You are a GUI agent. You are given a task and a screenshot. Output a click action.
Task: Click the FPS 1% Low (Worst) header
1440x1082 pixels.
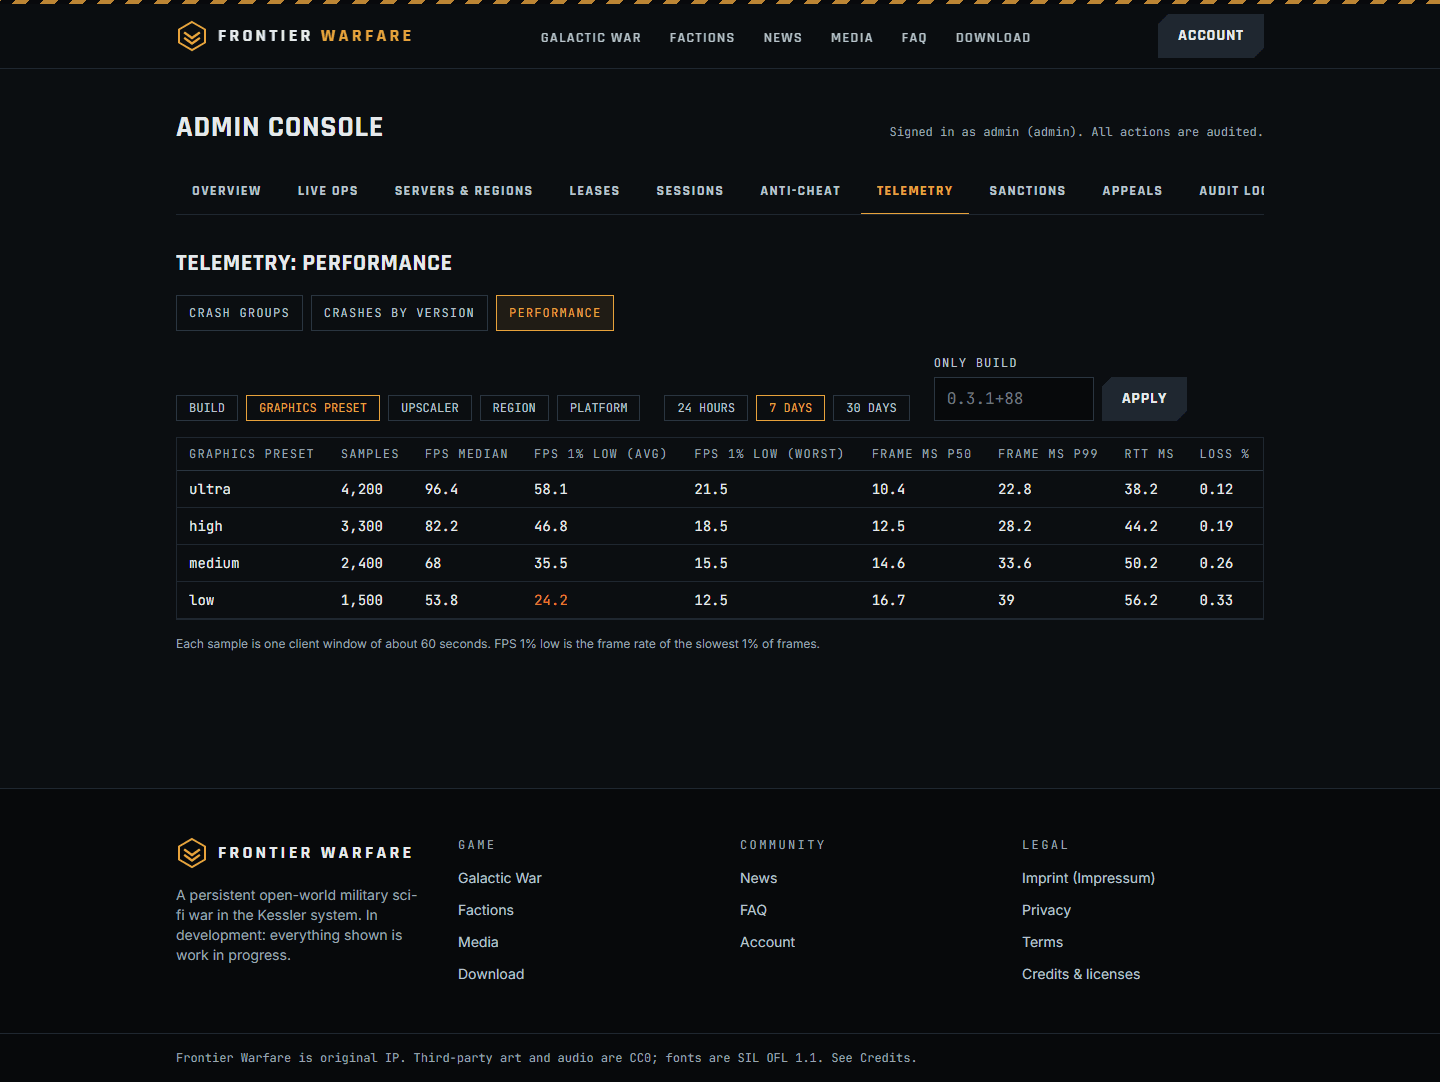(x=770, y=454)
